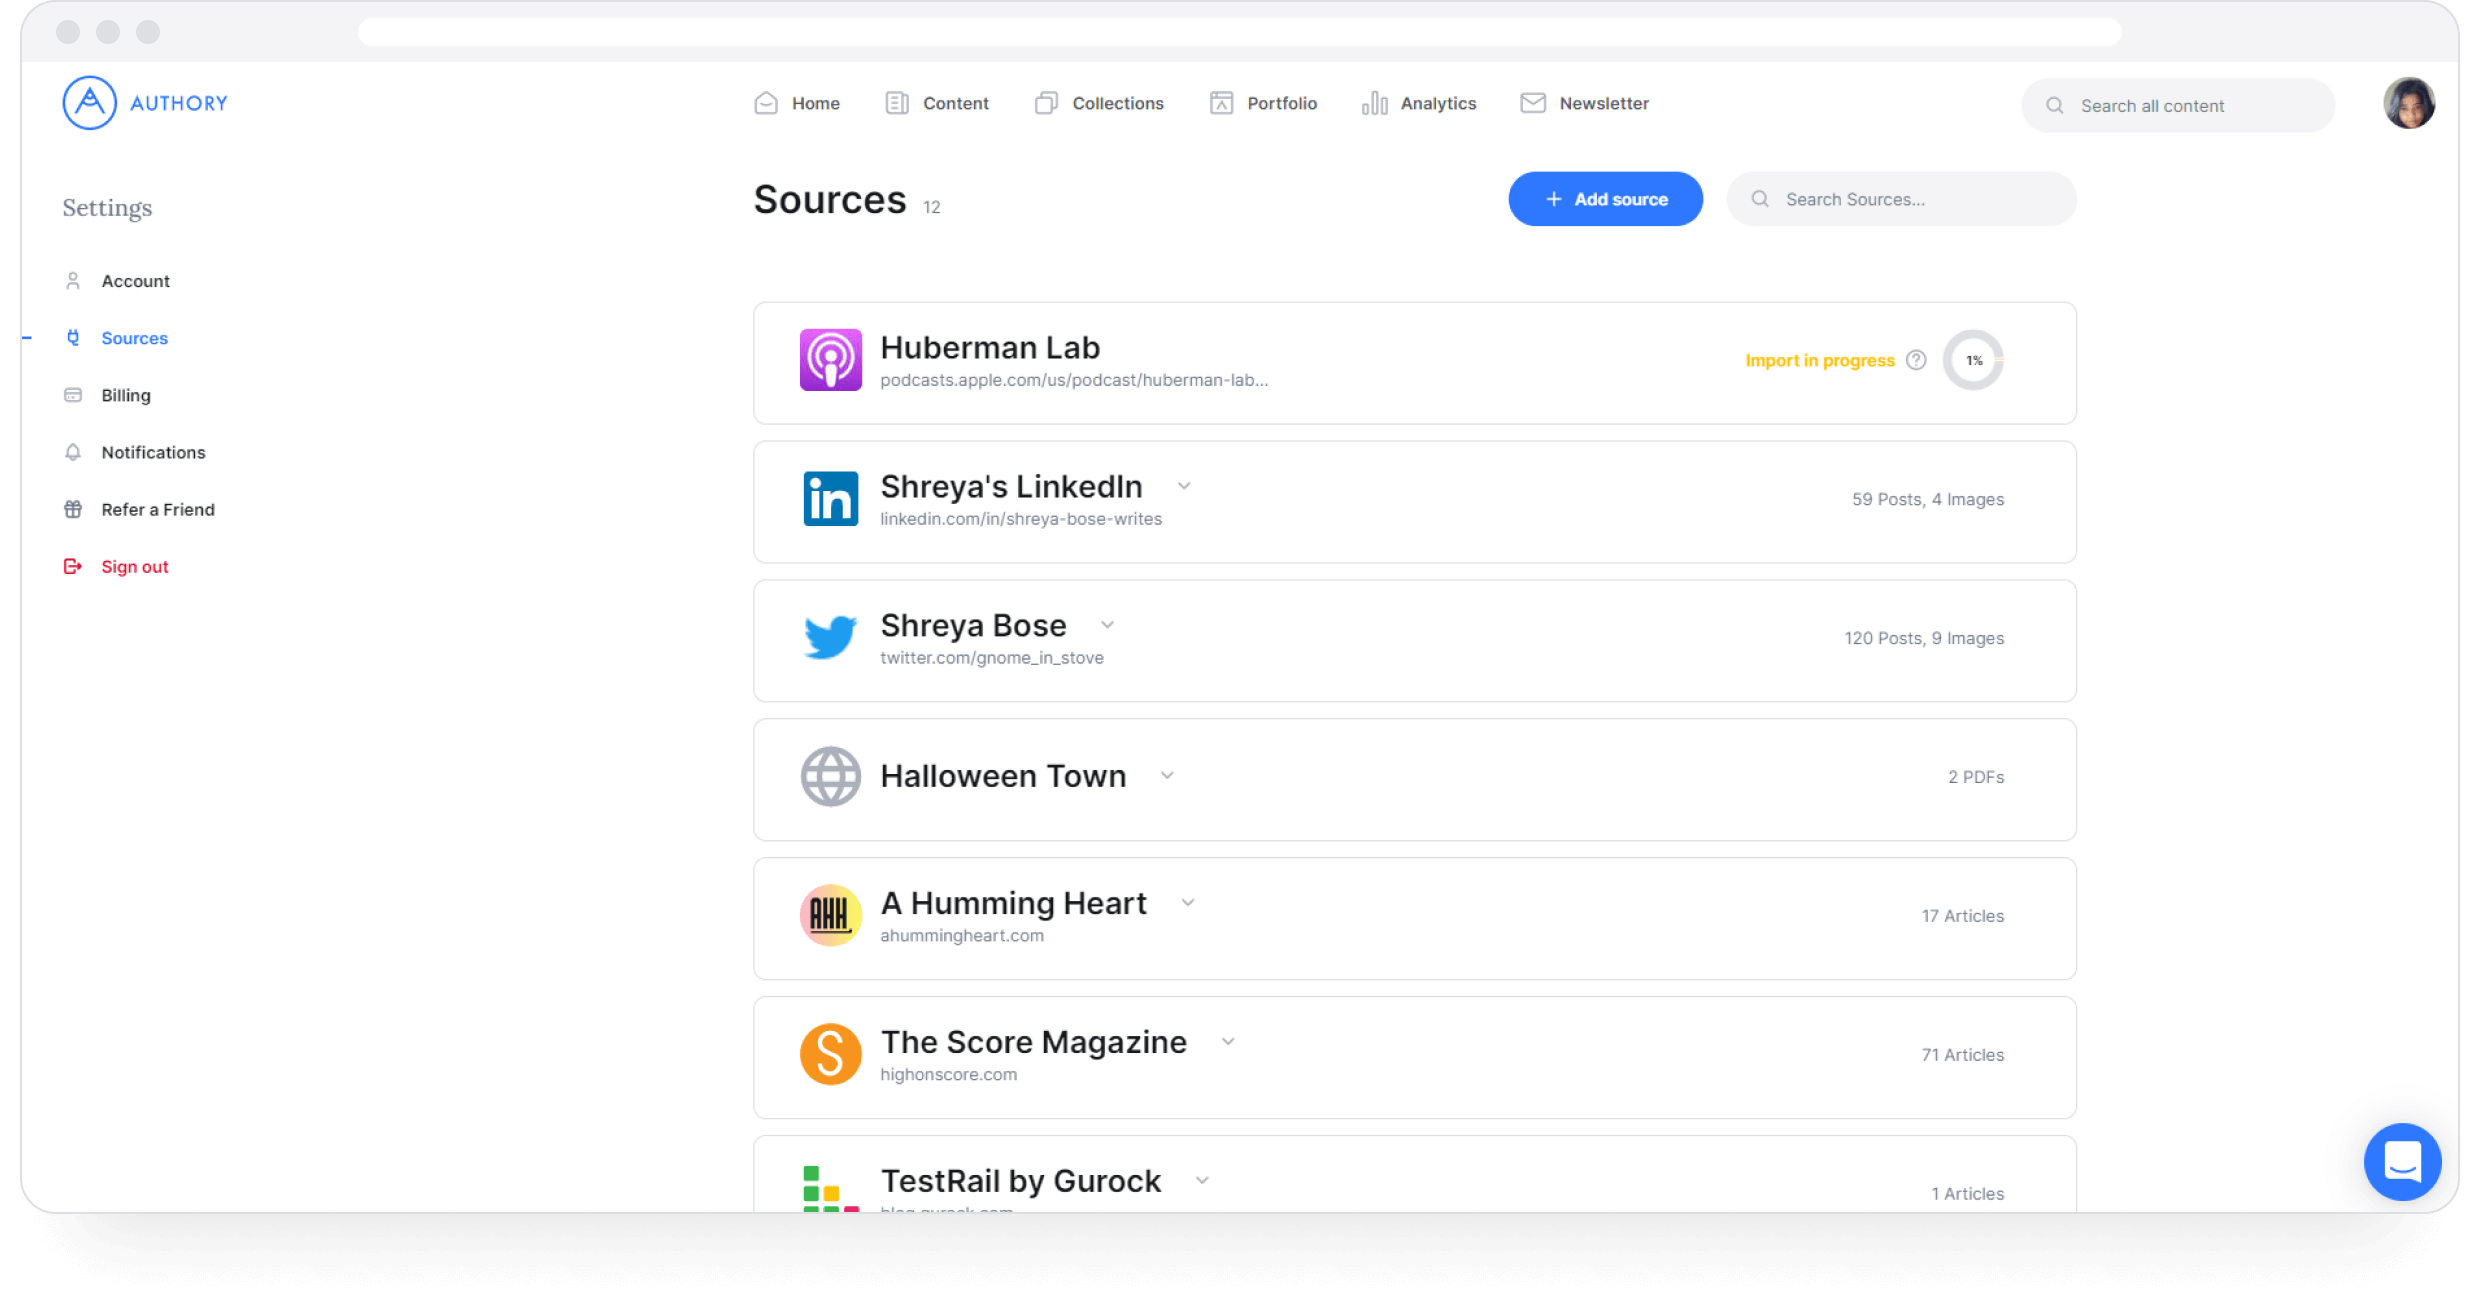Open the Content tab

coord(937,103)
